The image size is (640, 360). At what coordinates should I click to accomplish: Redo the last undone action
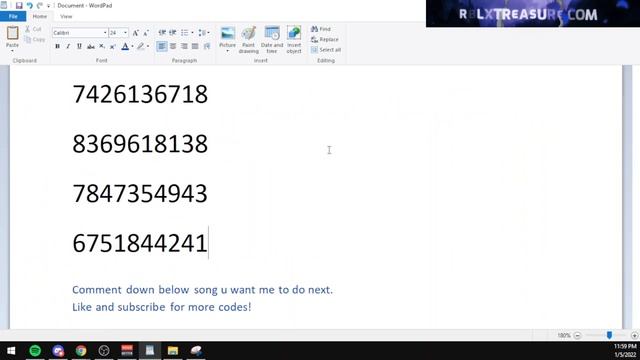pyautogui.click(x=40, y=5)
